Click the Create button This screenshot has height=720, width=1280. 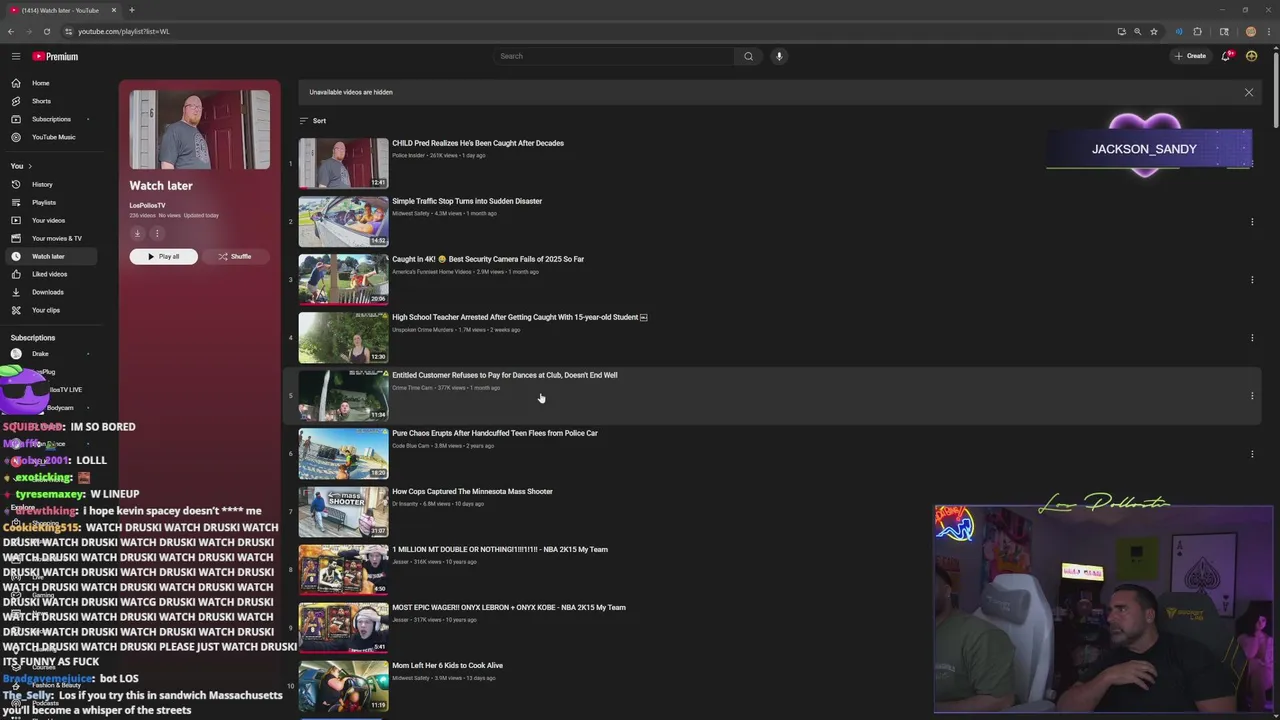pyautogui.click(x=1191, y=56)
